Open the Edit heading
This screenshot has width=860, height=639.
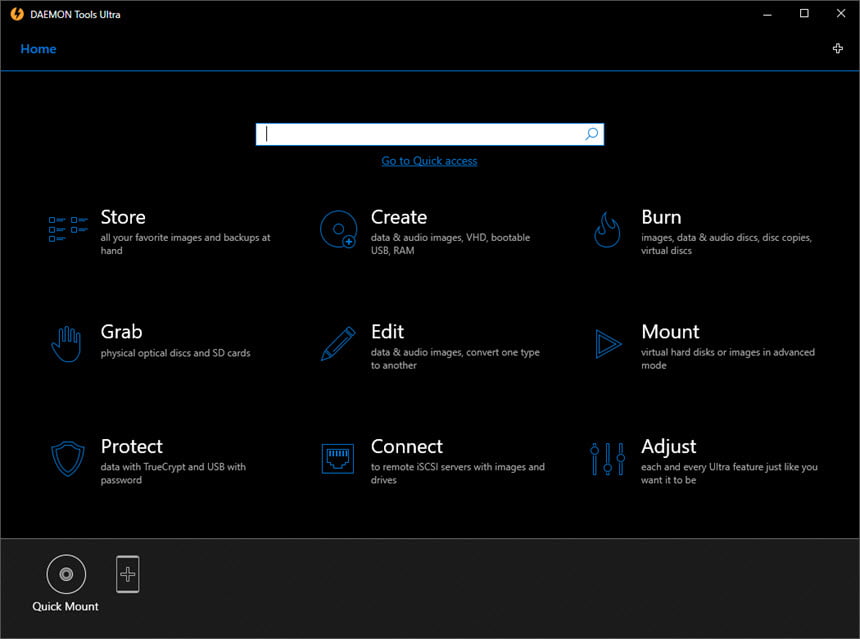tap(388, 332)
